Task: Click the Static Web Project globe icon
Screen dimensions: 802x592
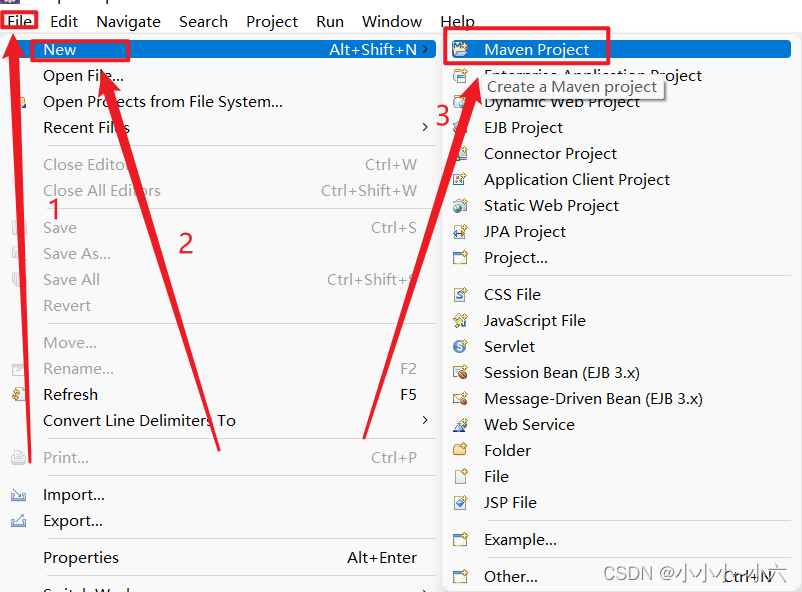Action: pos(460,206)
